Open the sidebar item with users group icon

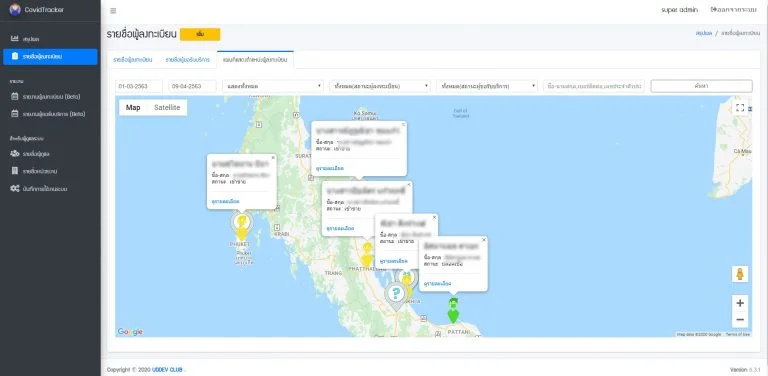[x=50, y=154]
